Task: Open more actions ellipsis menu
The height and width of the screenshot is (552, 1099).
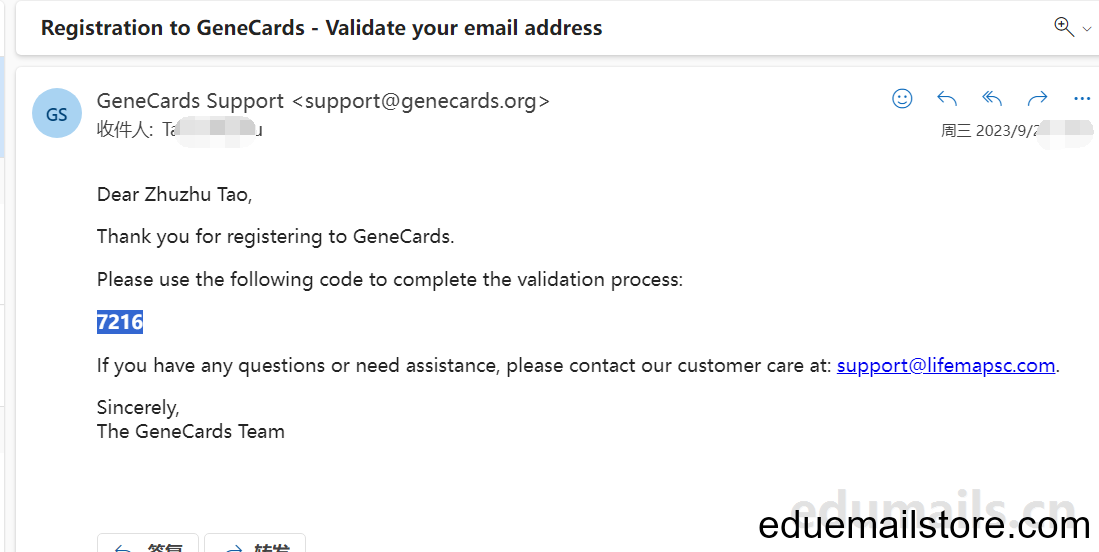Action: click(x=1082, y=99)
